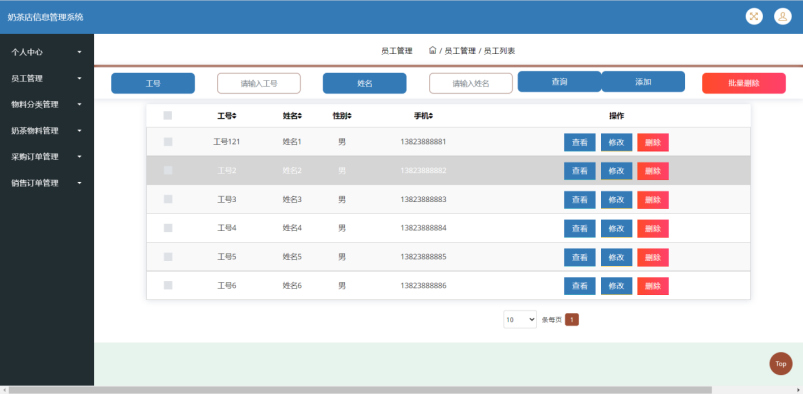Sort table by 手机 column arrows
This screenshot has height=394, width=803.
pyautogui.click(x=431, y=116)
